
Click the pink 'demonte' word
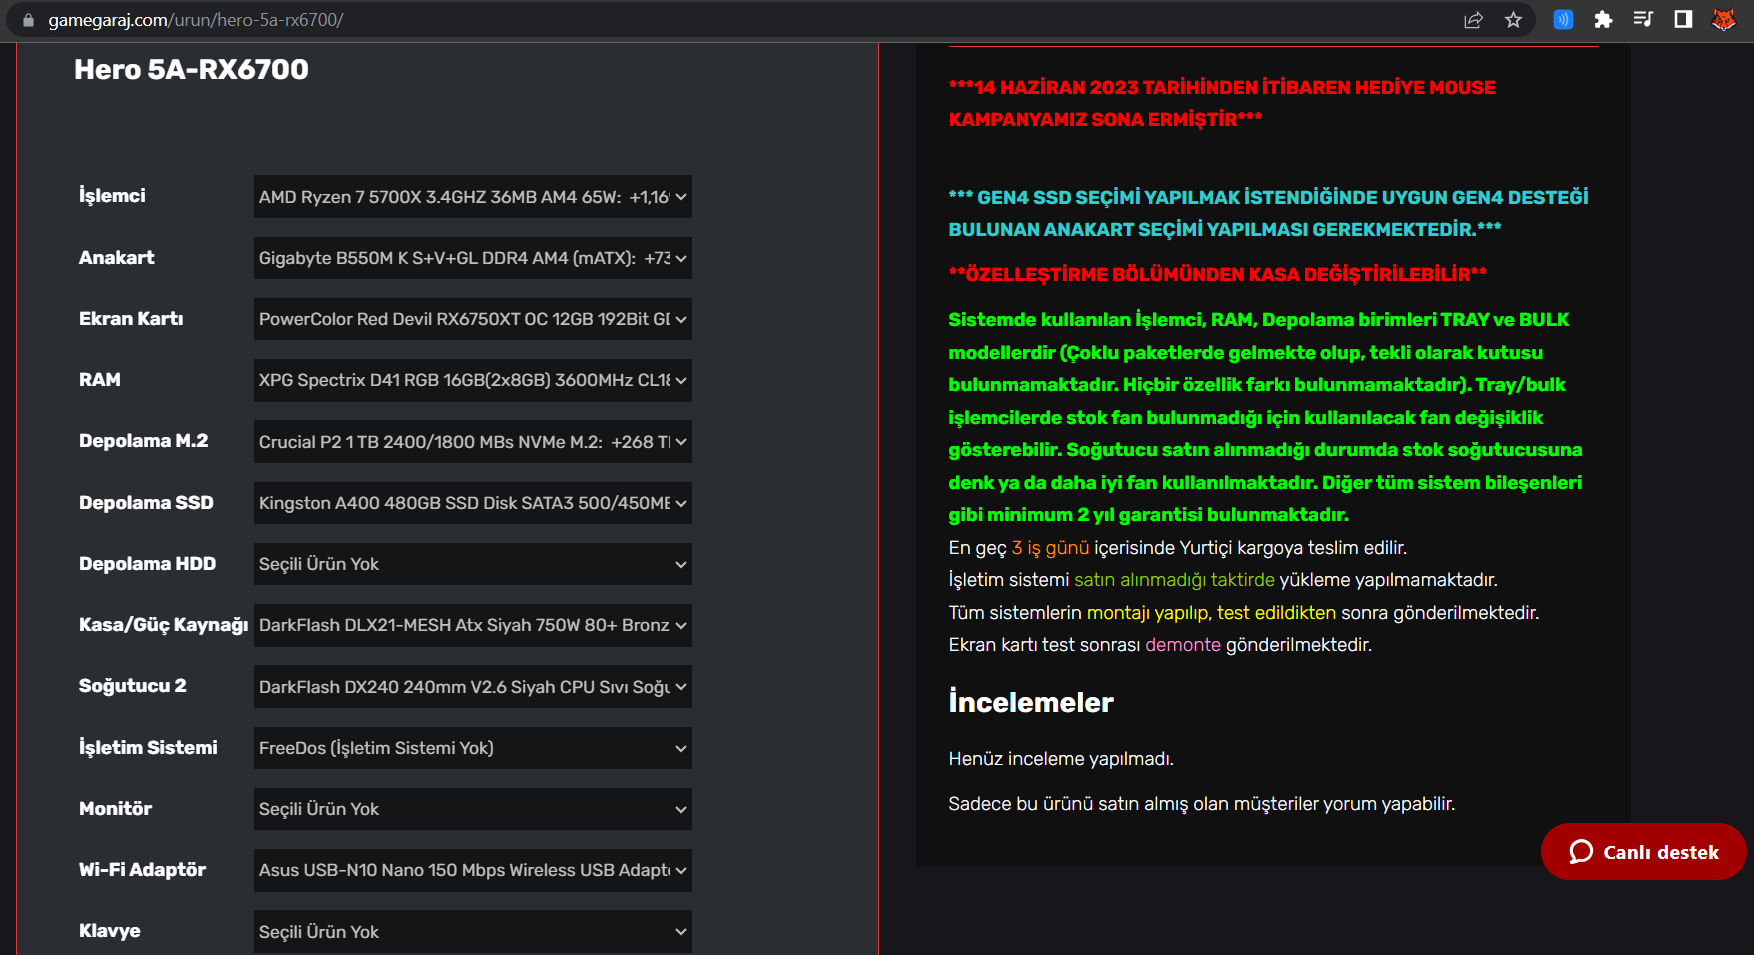[1183, 645]
